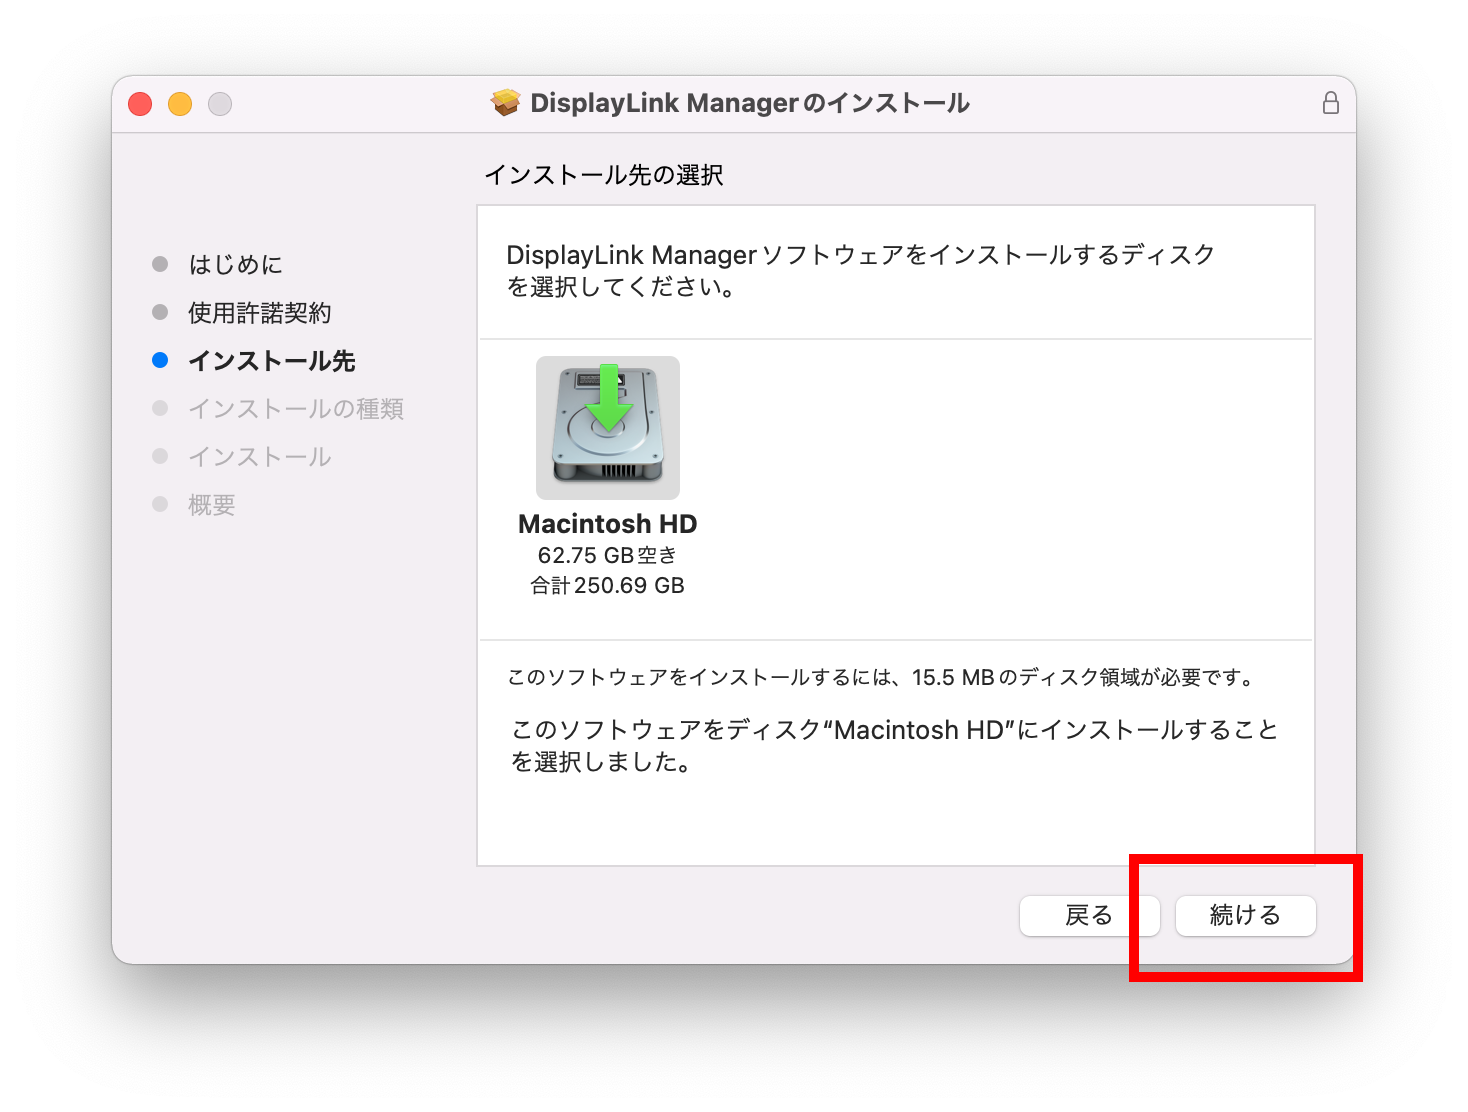The height and width of the screenshot is (1112, 1468).
Task: Select the インストール step in sidebar
Action: (x=260, y=457)
